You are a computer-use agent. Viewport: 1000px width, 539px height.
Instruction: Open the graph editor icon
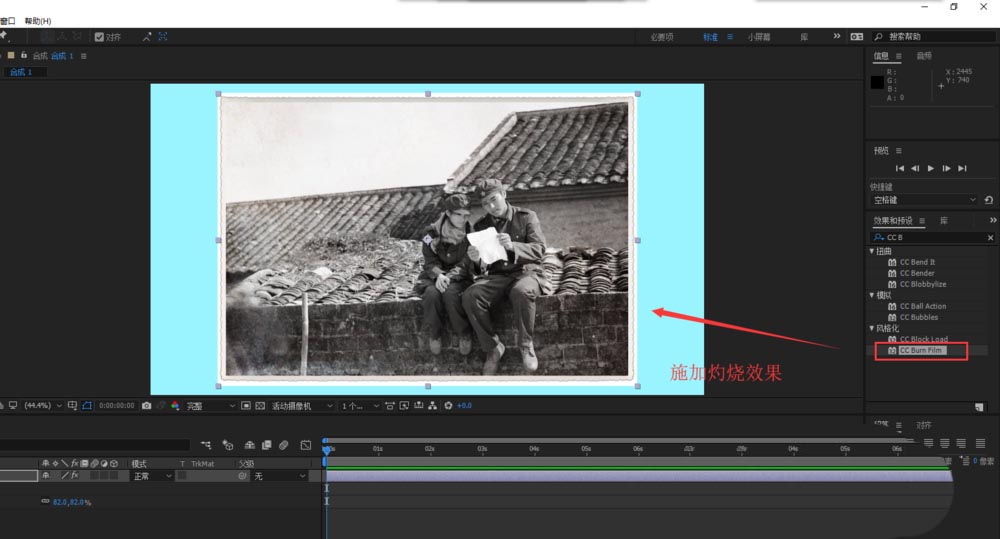coord(306,445)
